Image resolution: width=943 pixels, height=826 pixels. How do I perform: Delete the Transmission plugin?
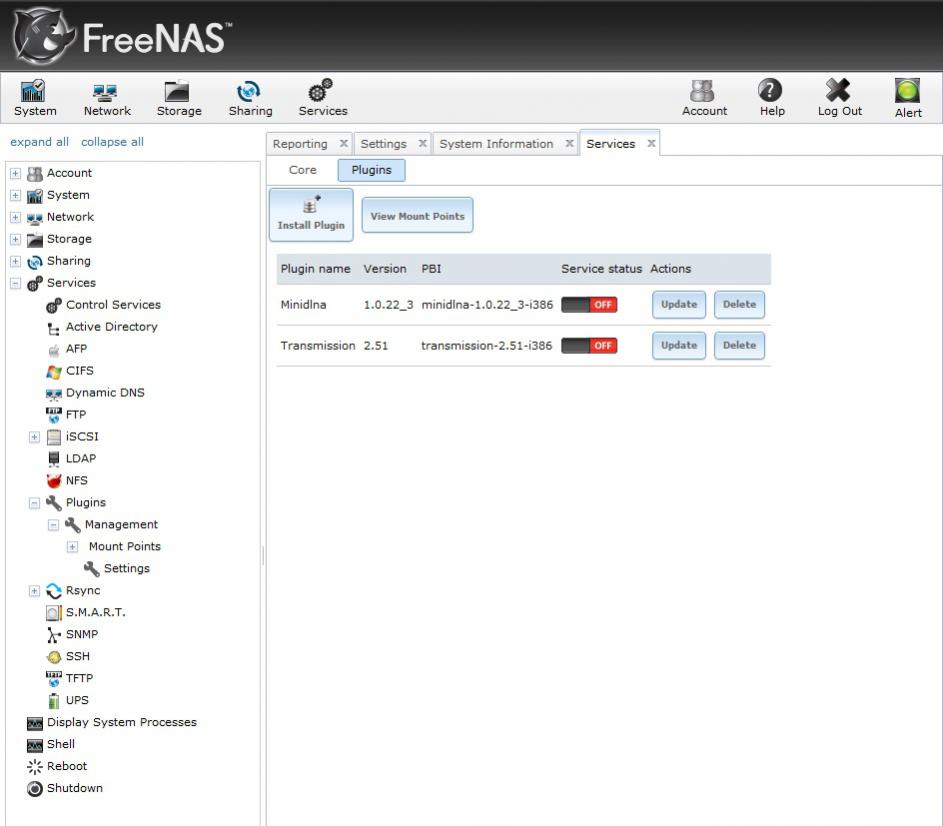point(739,345)
